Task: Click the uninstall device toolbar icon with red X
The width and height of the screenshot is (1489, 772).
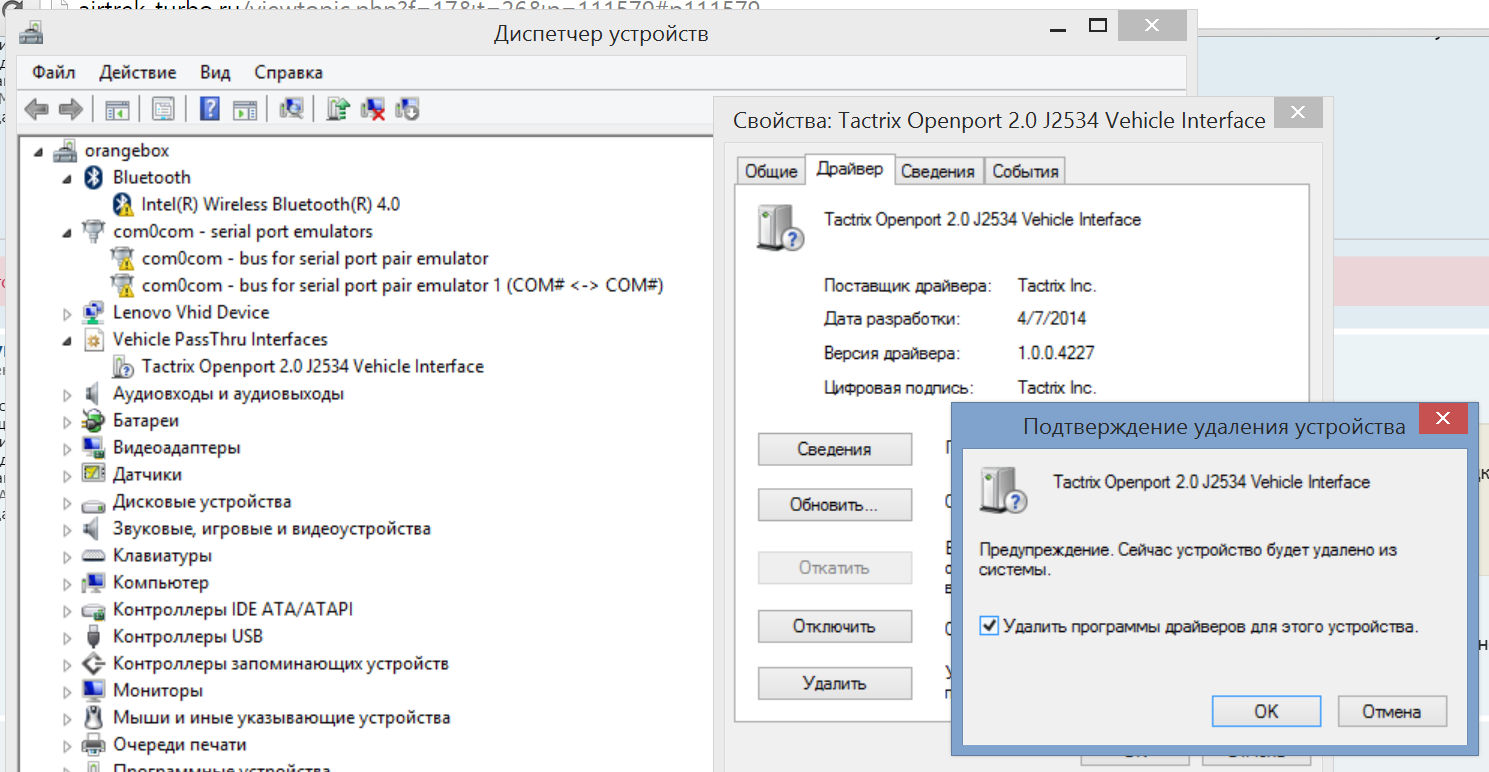Action: click(x=373, y=109)
